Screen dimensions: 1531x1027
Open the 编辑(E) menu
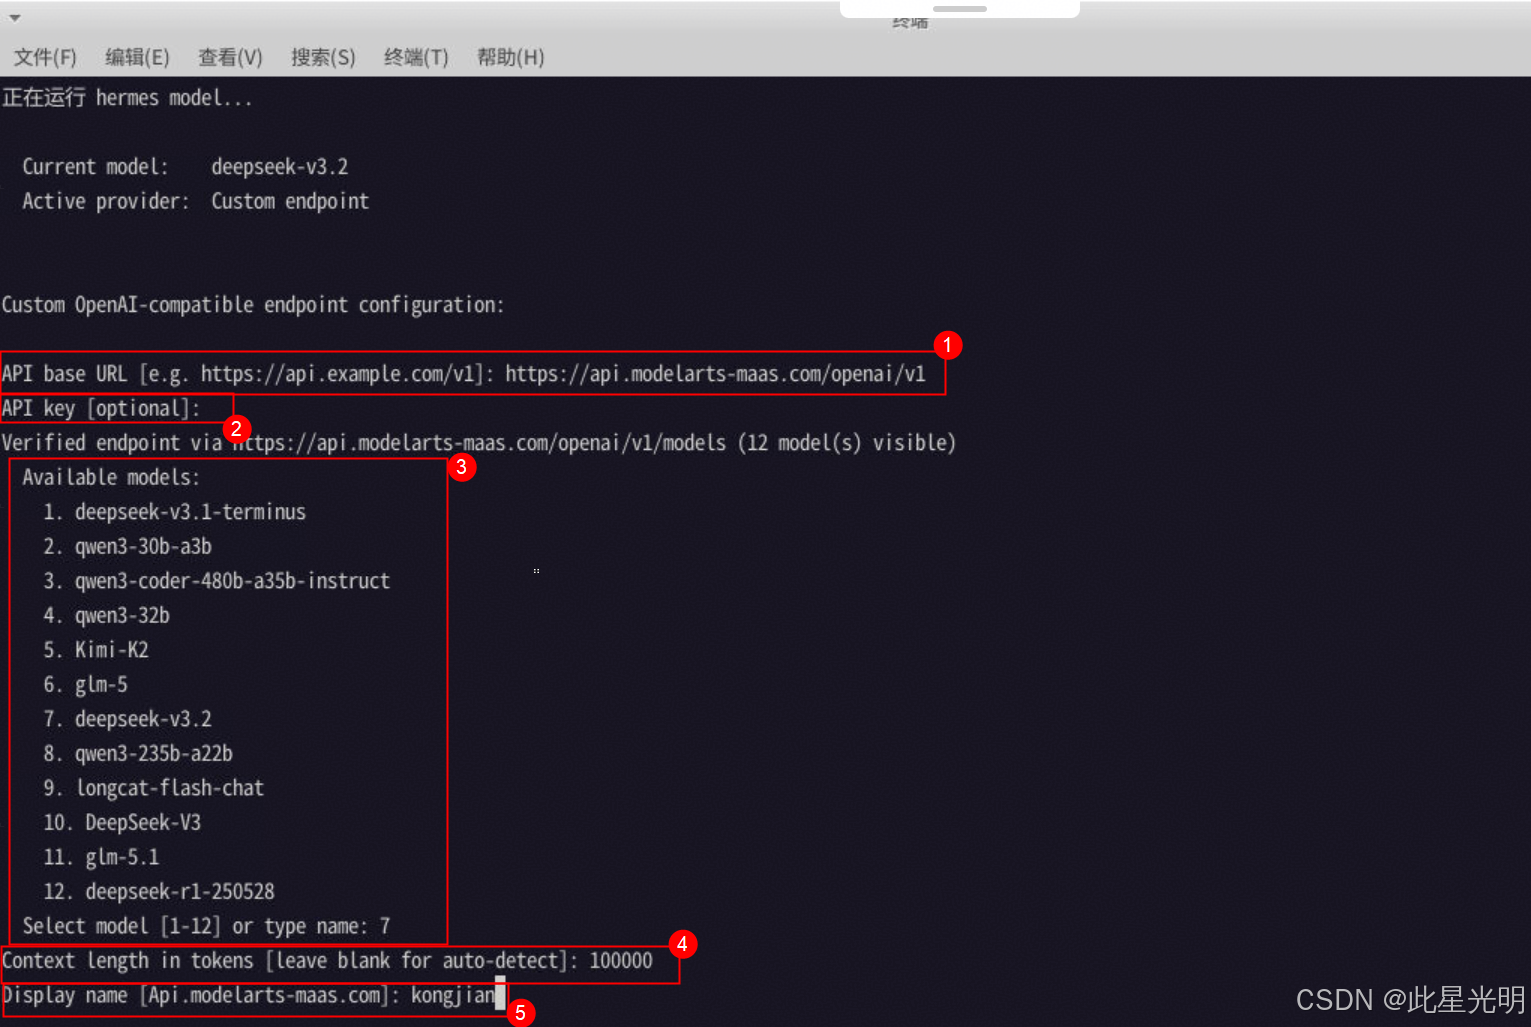(137, 57)
